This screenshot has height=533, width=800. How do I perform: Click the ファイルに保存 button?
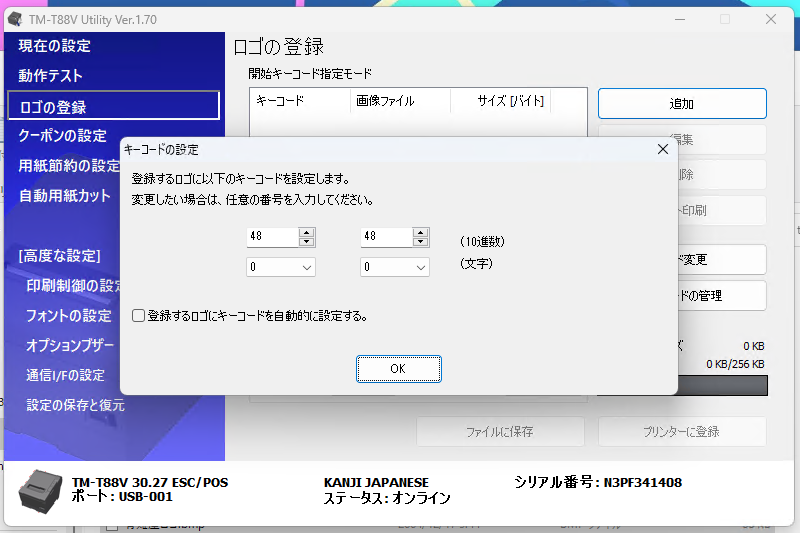tap(500, 432)
